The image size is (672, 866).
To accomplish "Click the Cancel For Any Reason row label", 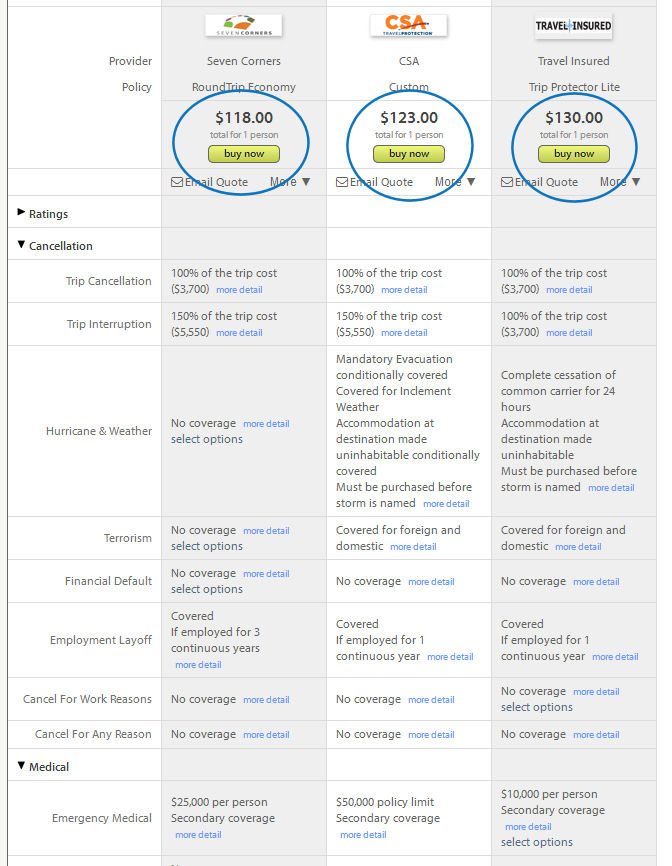I will [93, 734].
